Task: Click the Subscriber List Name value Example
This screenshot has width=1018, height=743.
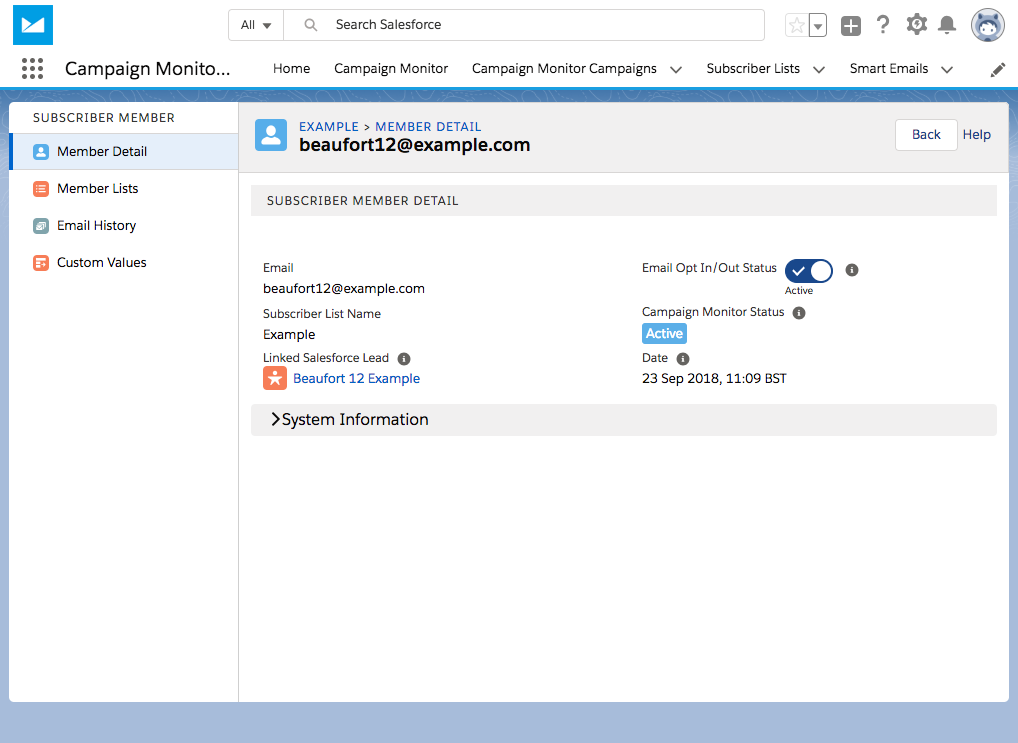Action: click(x=289, y=335)
